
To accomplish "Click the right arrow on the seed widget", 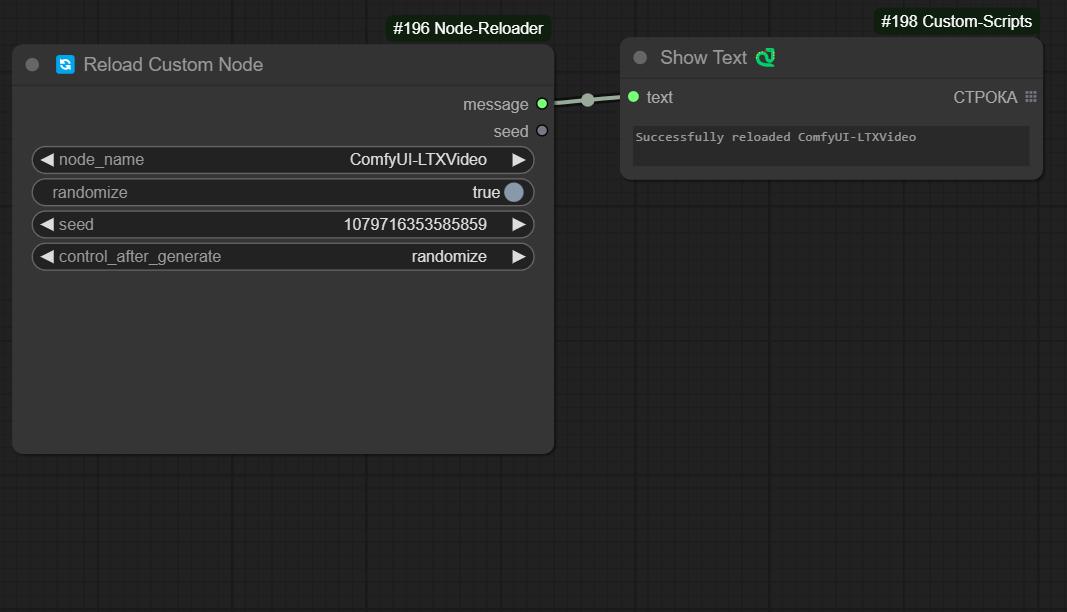I will coord(519,224).
